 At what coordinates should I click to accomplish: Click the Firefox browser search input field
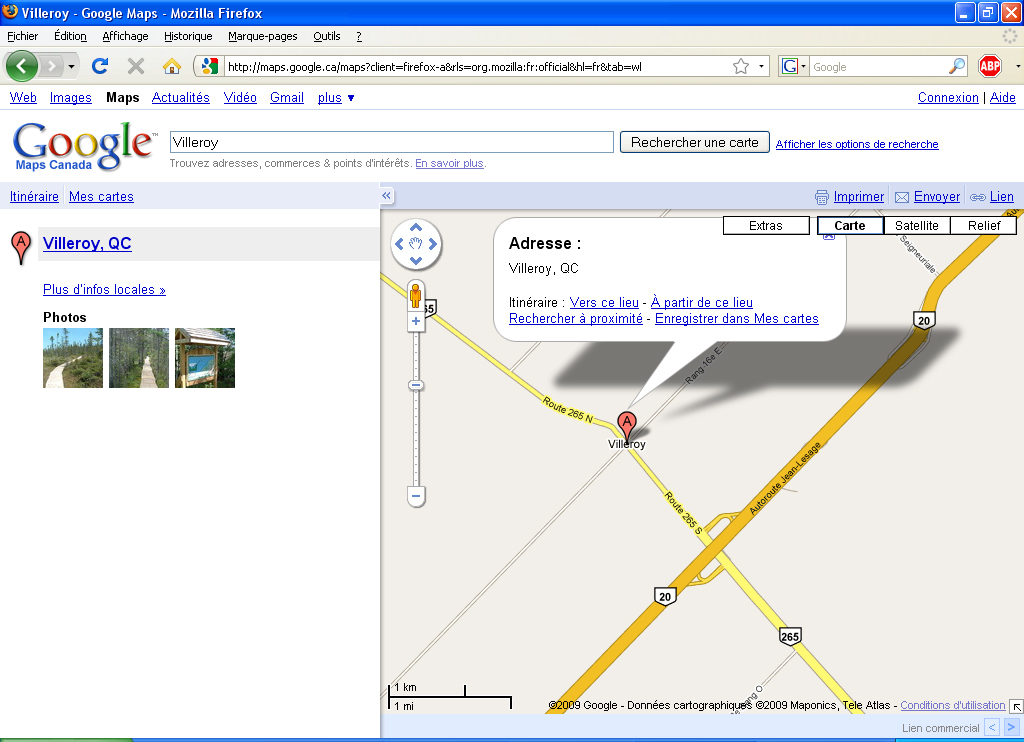[878, 67]
